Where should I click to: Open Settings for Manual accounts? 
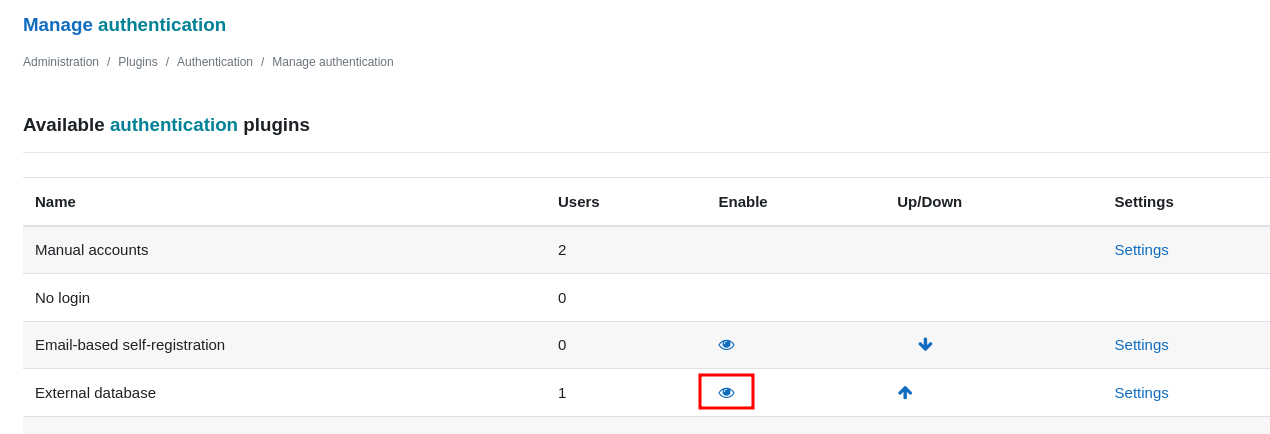[1141, 249]
